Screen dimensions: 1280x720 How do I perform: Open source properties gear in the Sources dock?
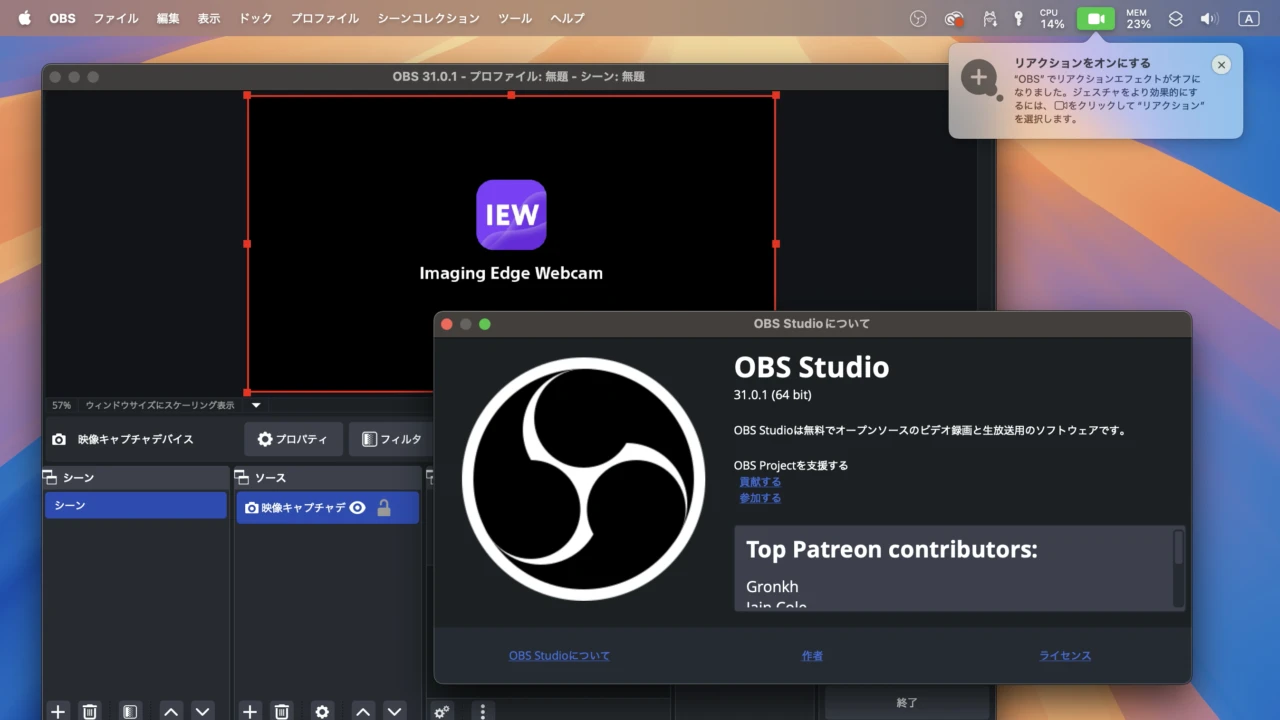pos(322,711)
